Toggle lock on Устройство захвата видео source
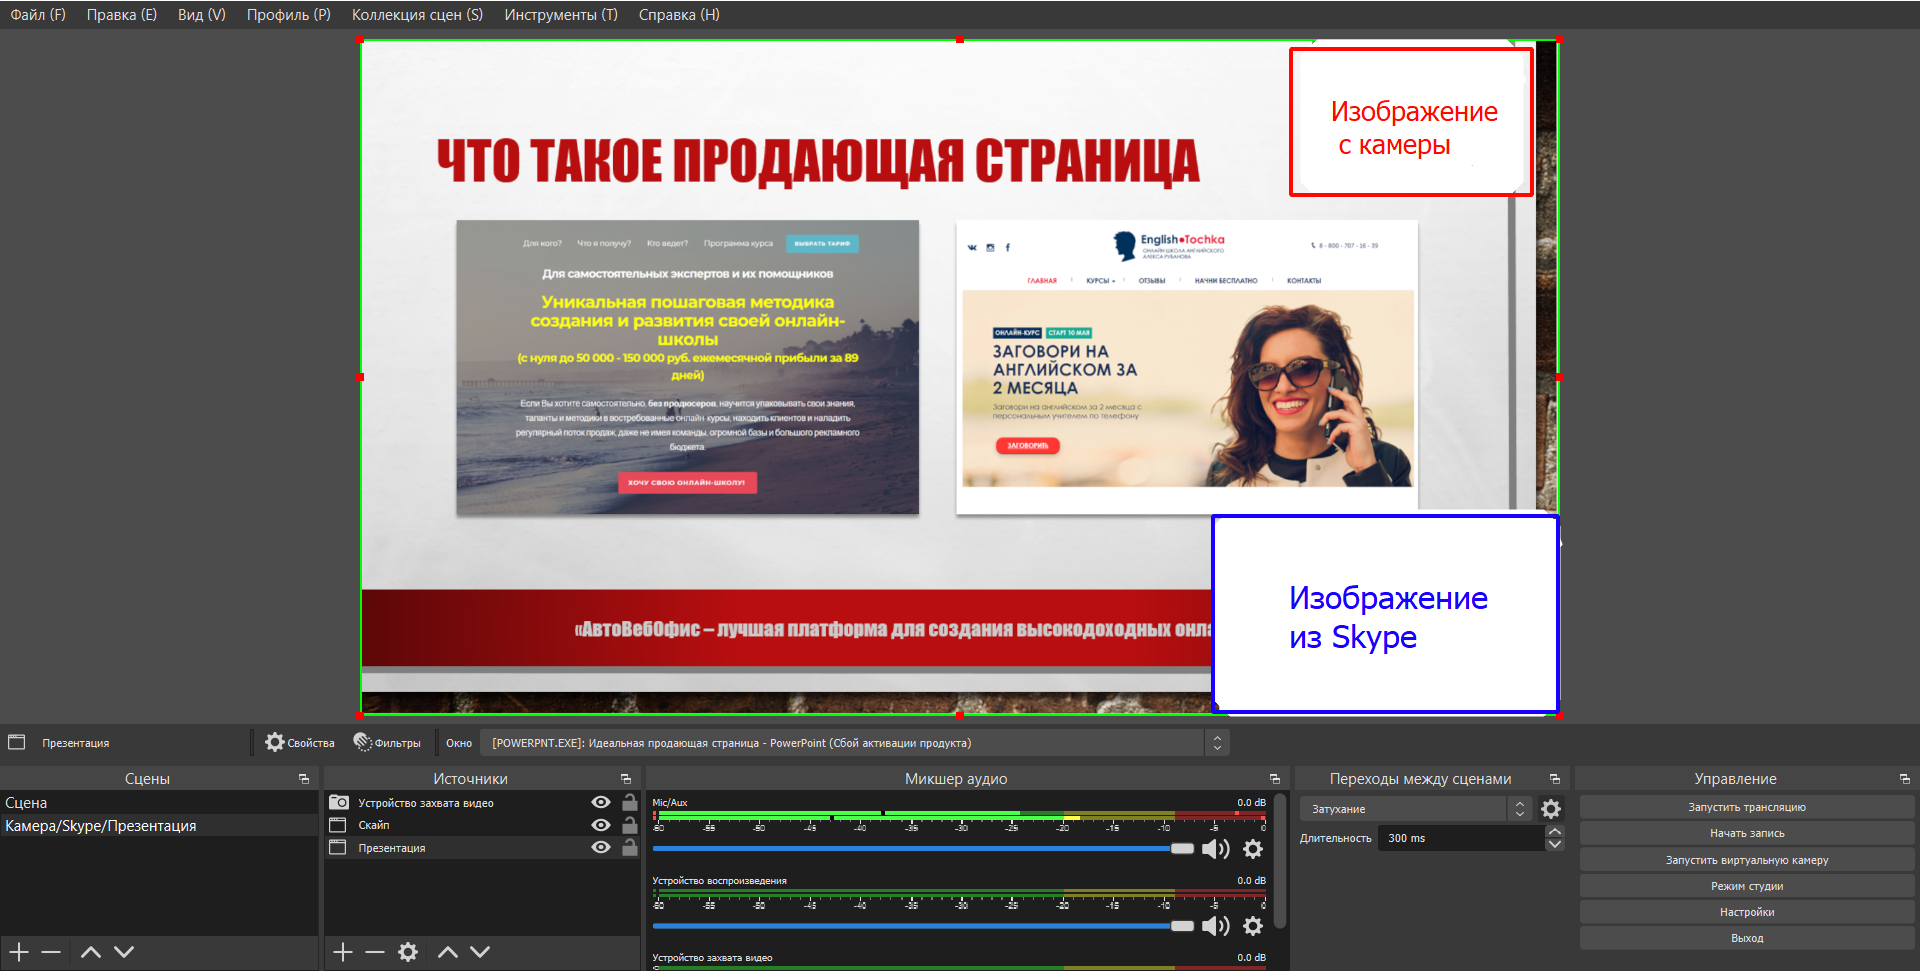Screen dimensions: 1920x971 (x=630, y=802)
